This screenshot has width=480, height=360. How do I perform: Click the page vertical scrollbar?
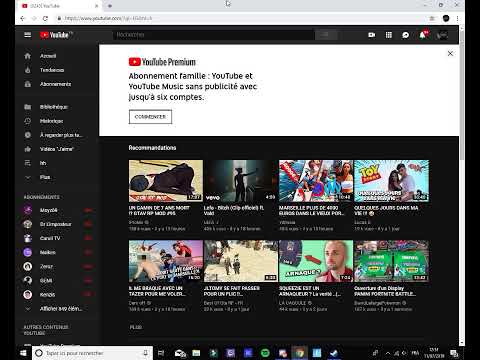(x=462, y=95)
